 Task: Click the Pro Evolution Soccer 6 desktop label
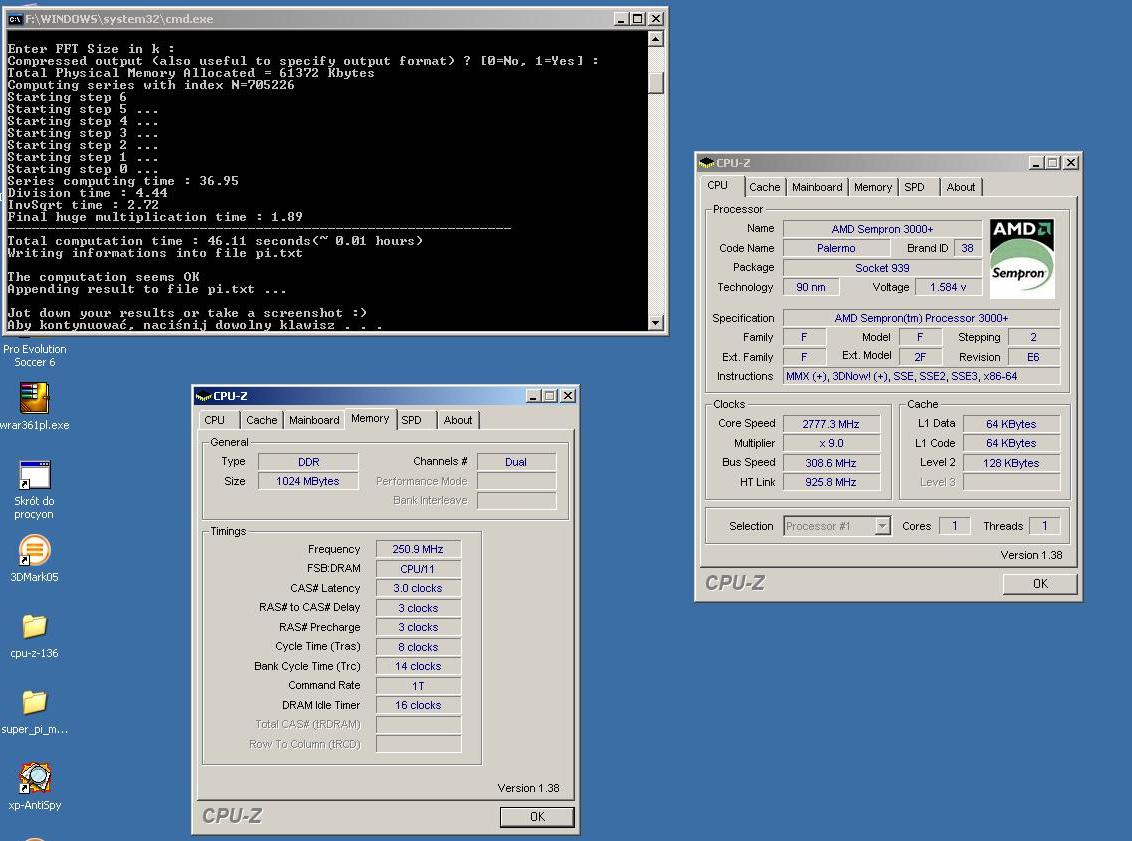[x=34, y=355]
